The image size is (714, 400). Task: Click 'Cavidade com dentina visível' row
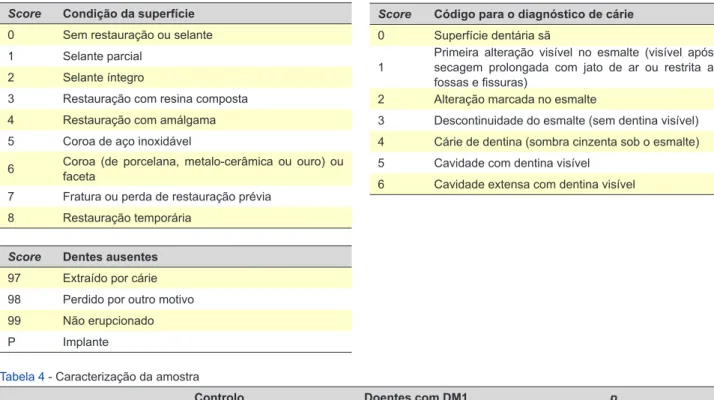tap(542, 163)
